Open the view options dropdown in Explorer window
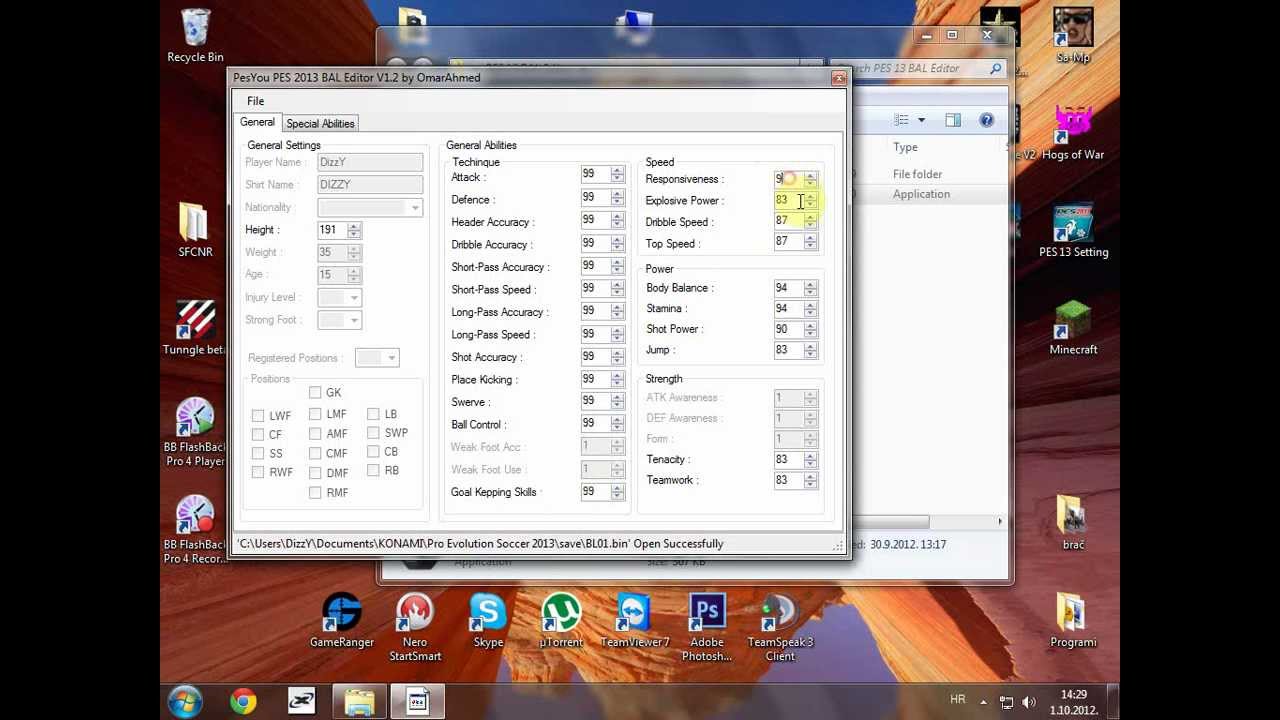Viewport: 1280px width, 720px height. tap(921, 120)
